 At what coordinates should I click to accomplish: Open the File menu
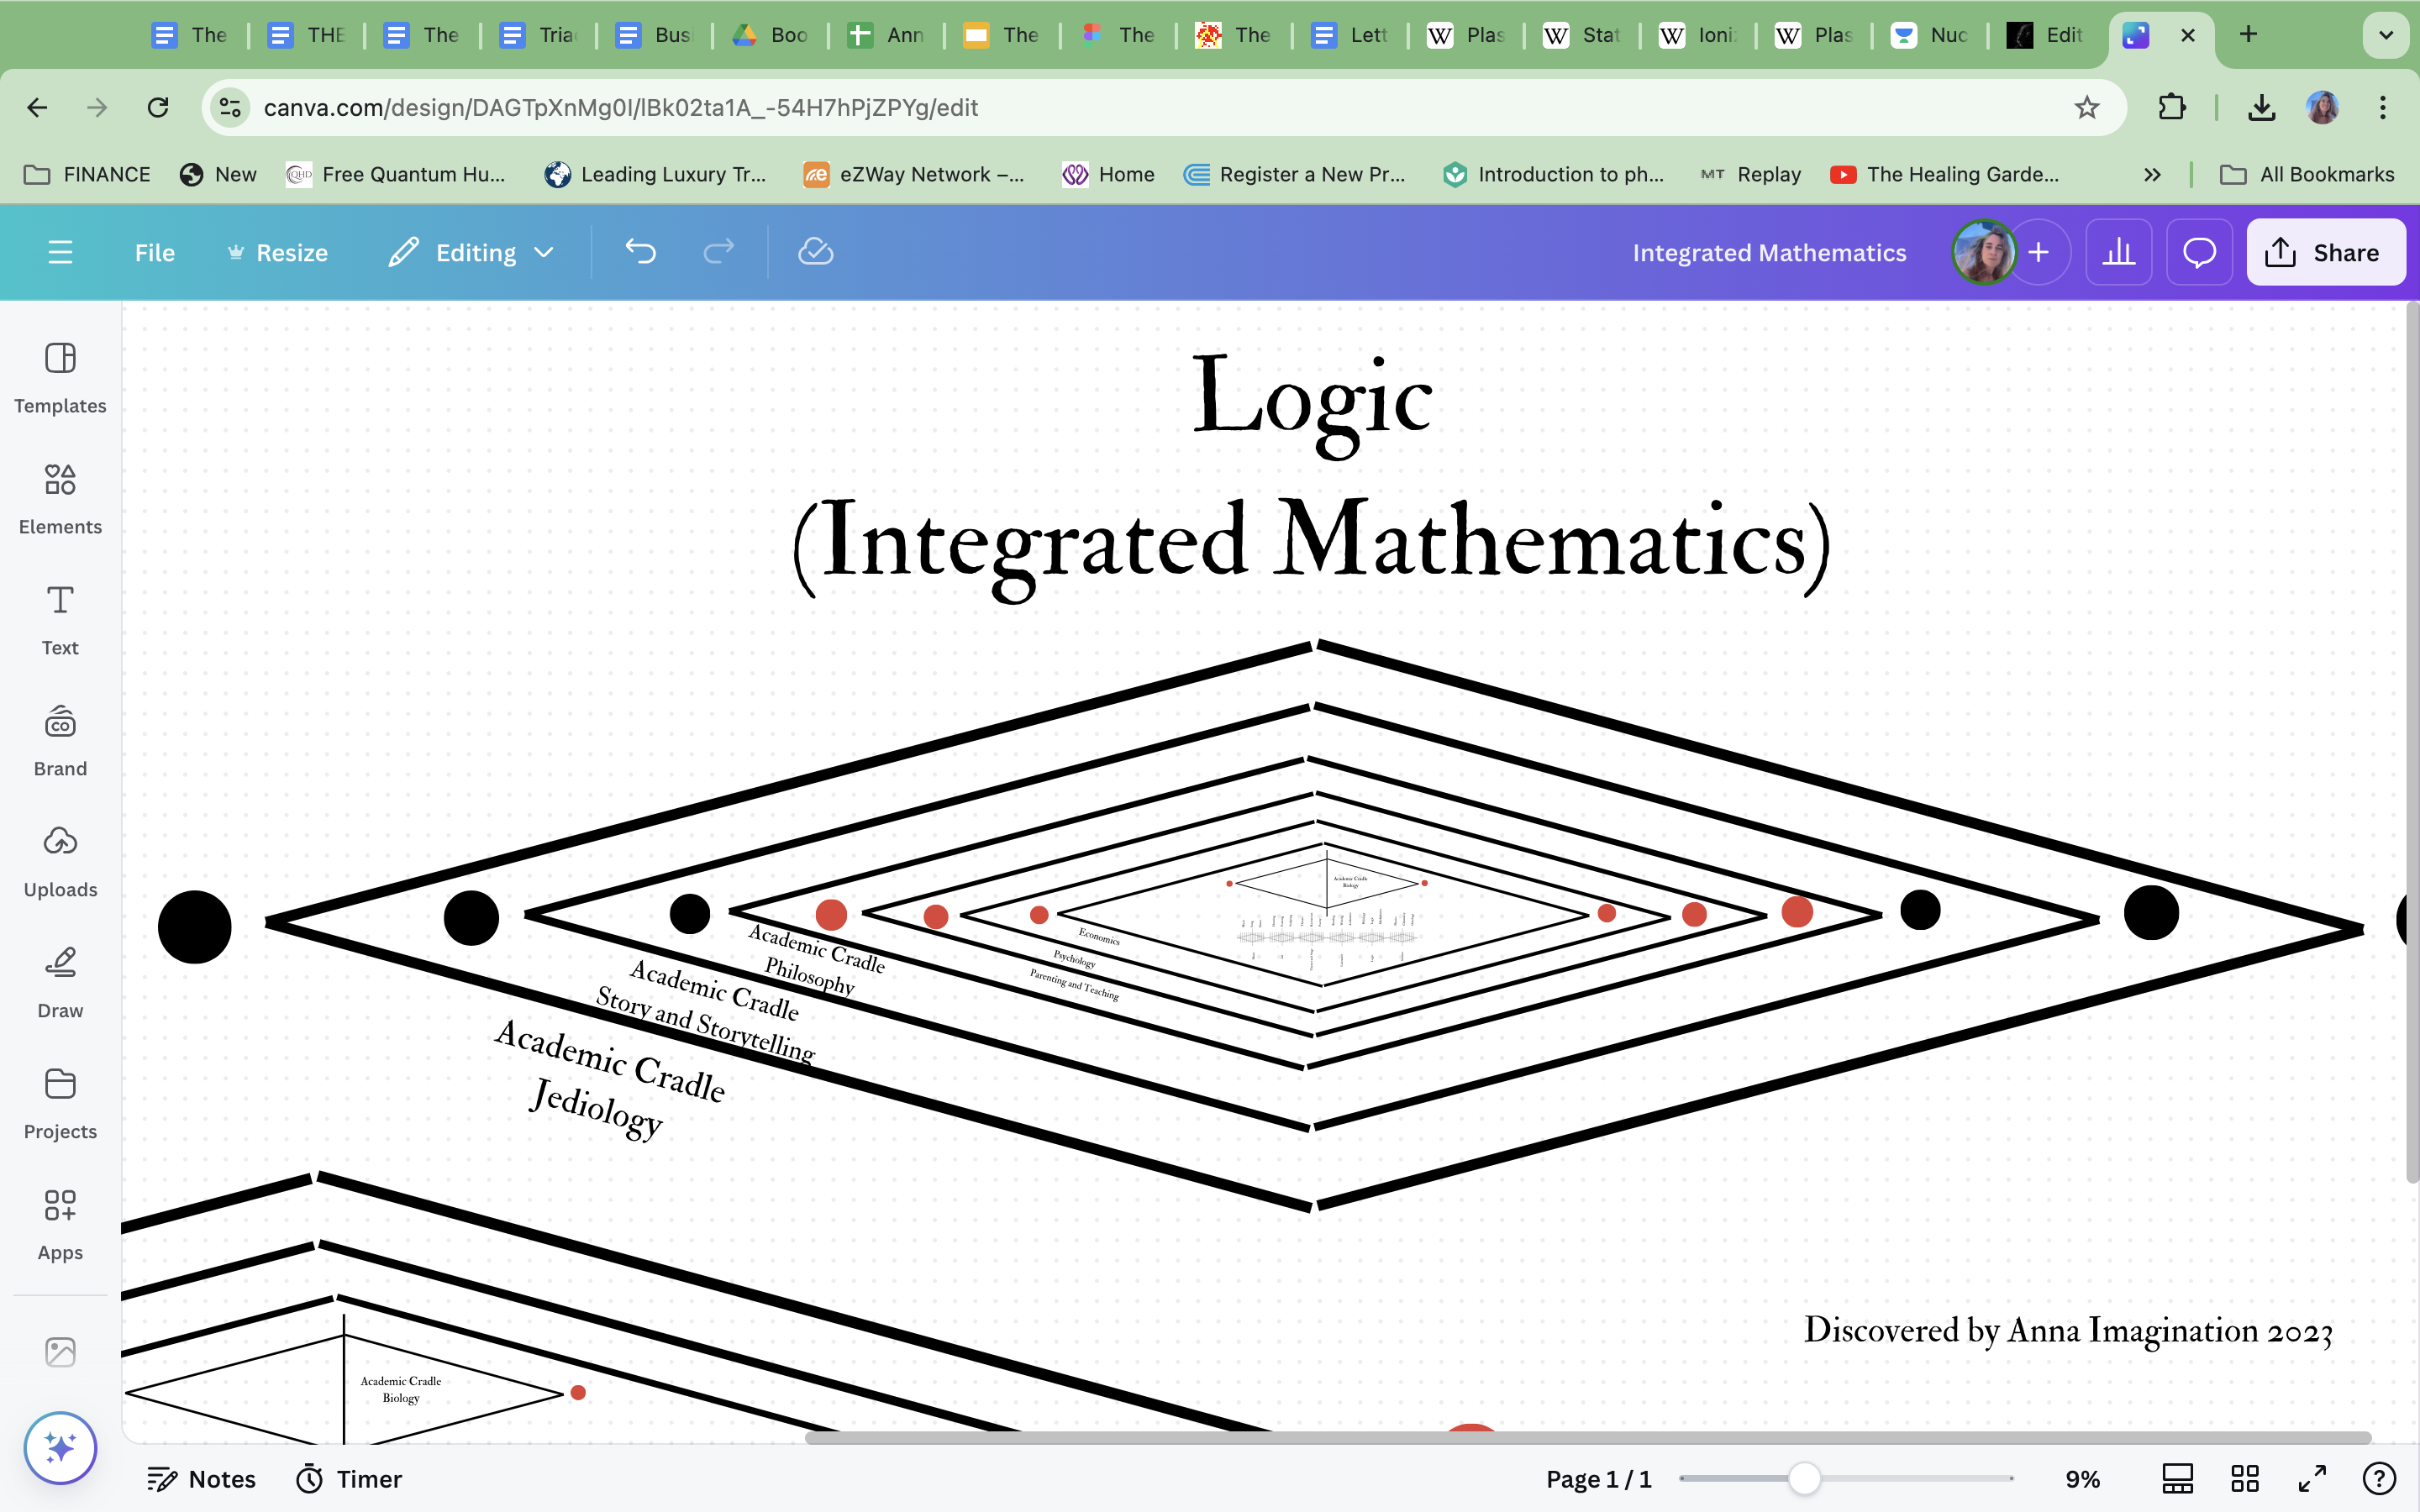154,252
